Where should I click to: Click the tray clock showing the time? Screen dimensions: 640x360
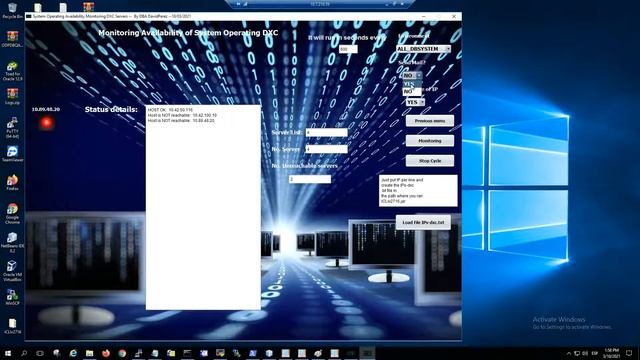[x=612, y=353]
